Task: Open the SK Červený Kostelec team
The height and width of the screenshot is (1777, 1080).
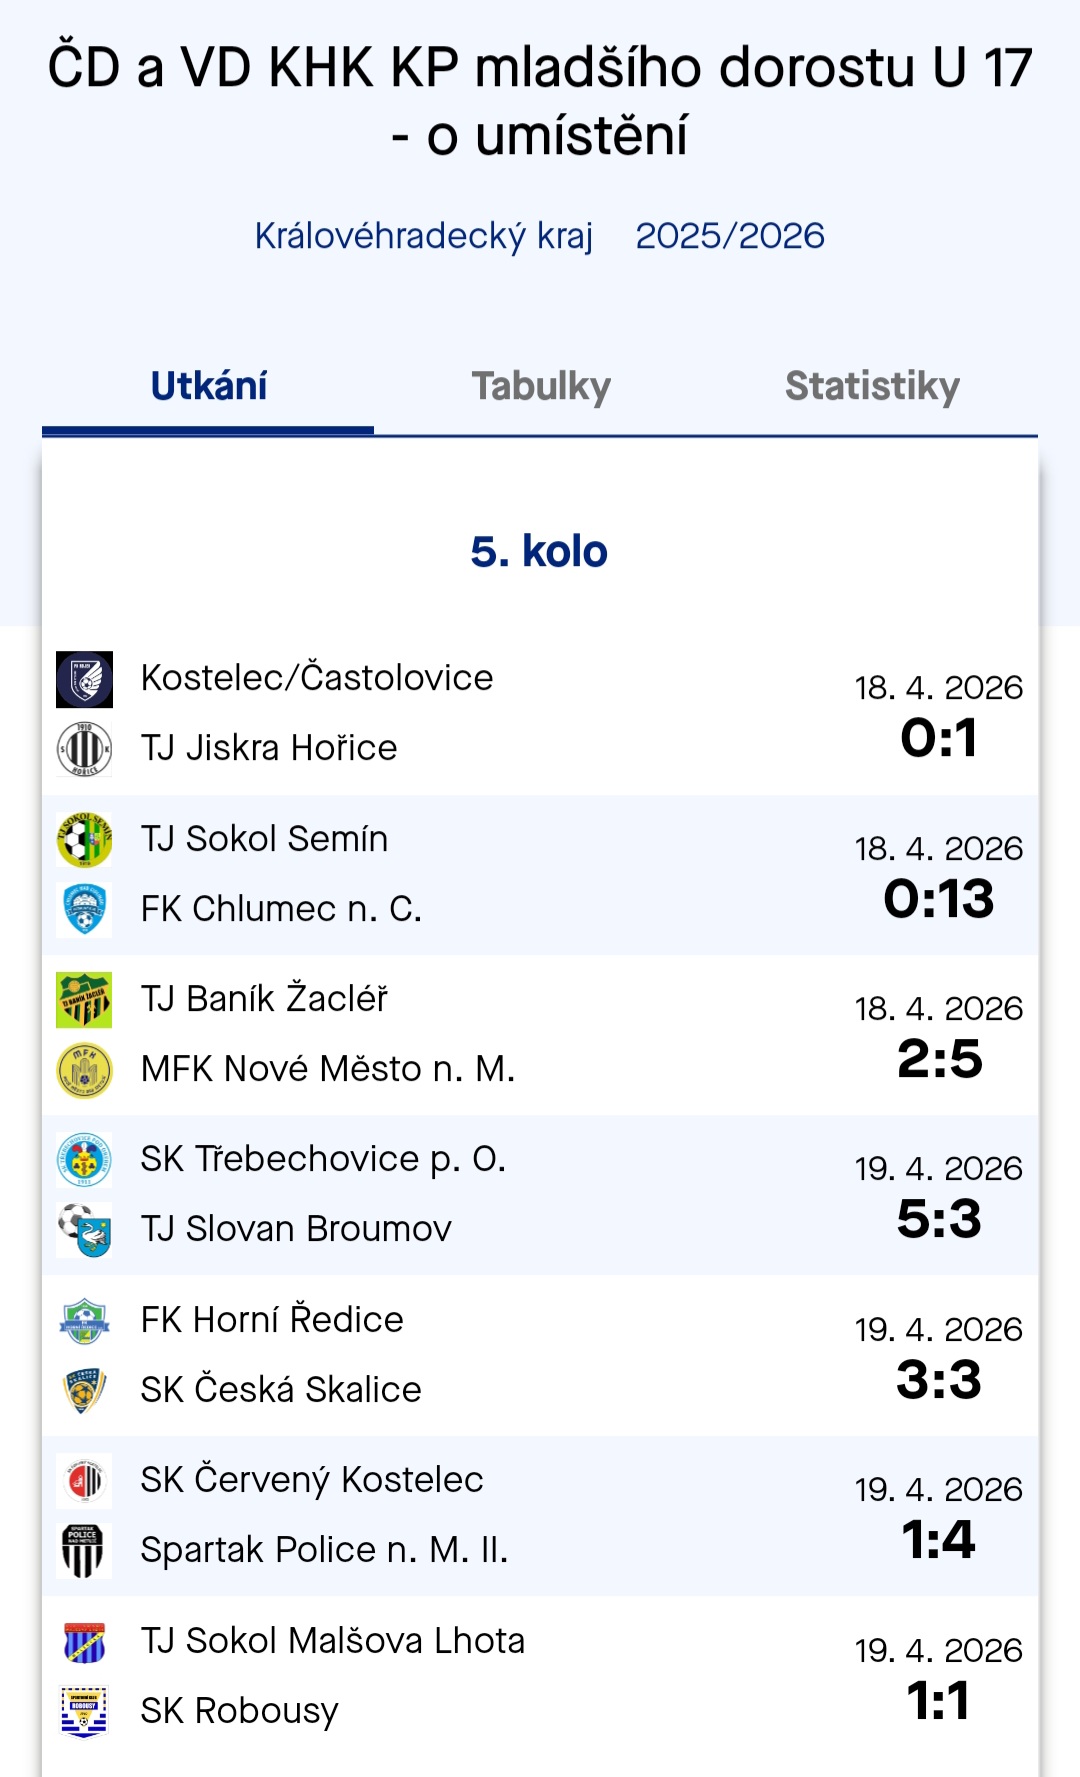Action: (312, 1480)
